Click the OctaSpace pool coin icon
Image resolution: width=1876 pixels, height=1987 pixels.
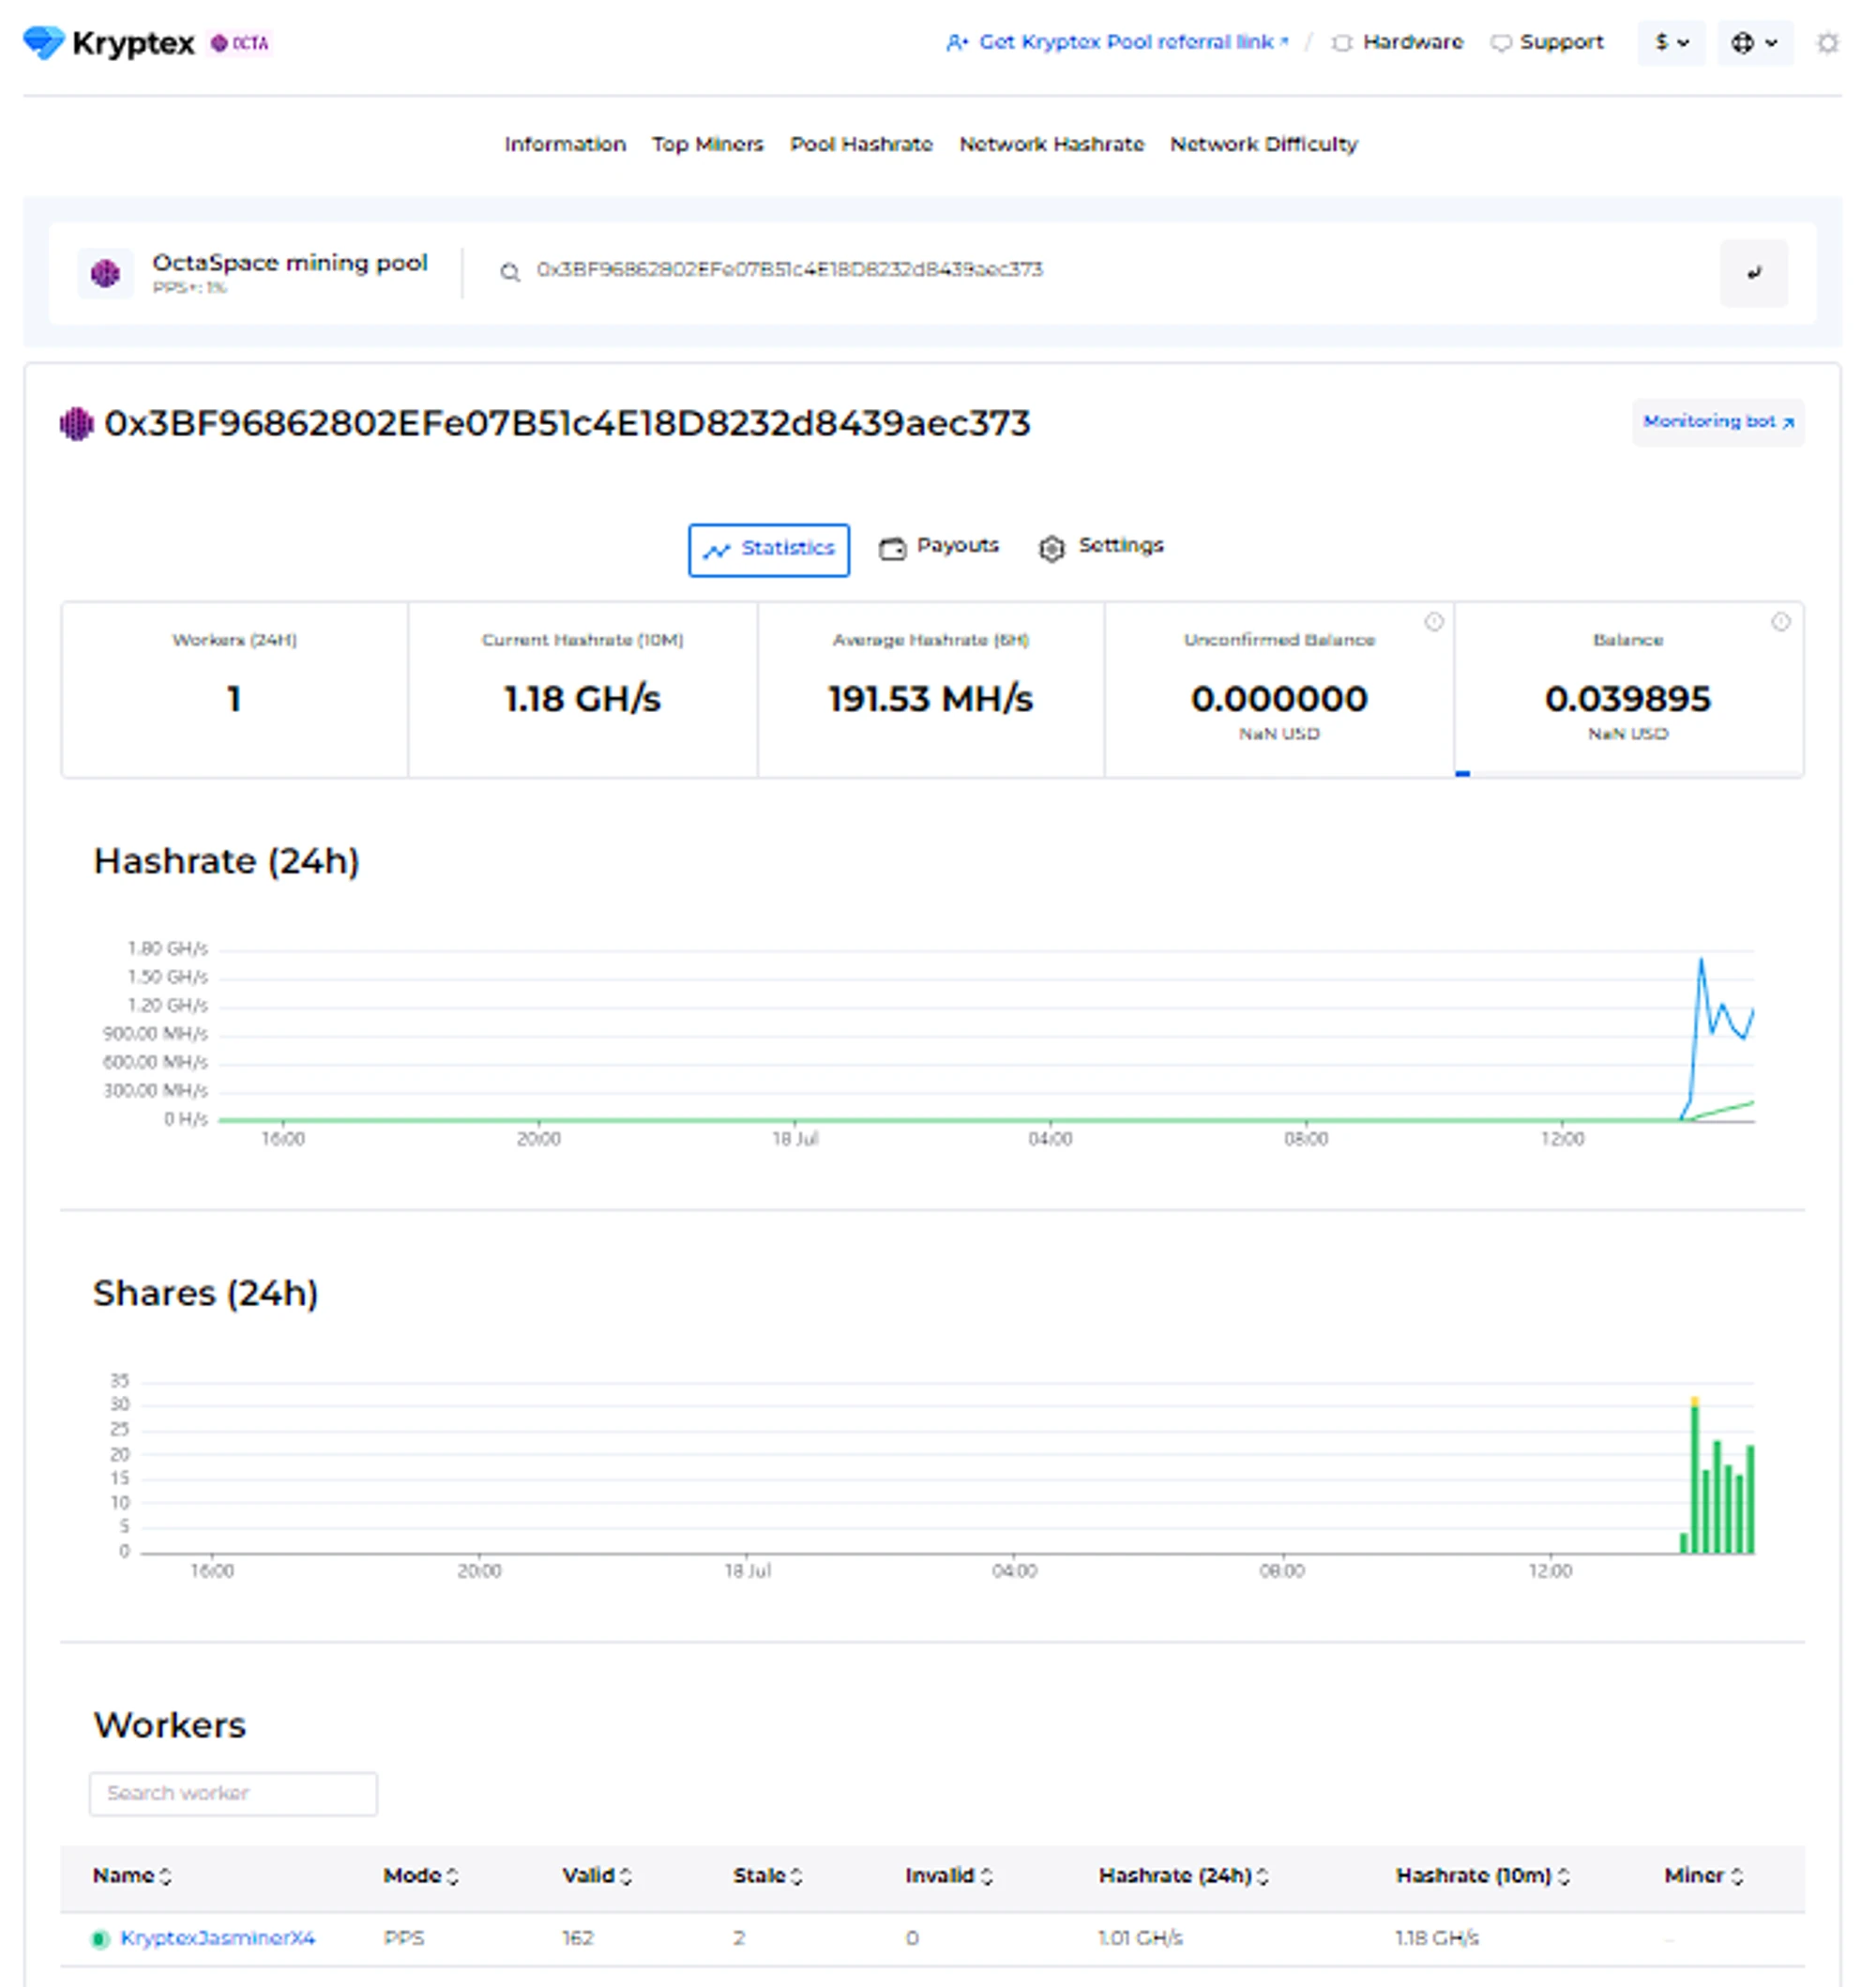[105, 273]
